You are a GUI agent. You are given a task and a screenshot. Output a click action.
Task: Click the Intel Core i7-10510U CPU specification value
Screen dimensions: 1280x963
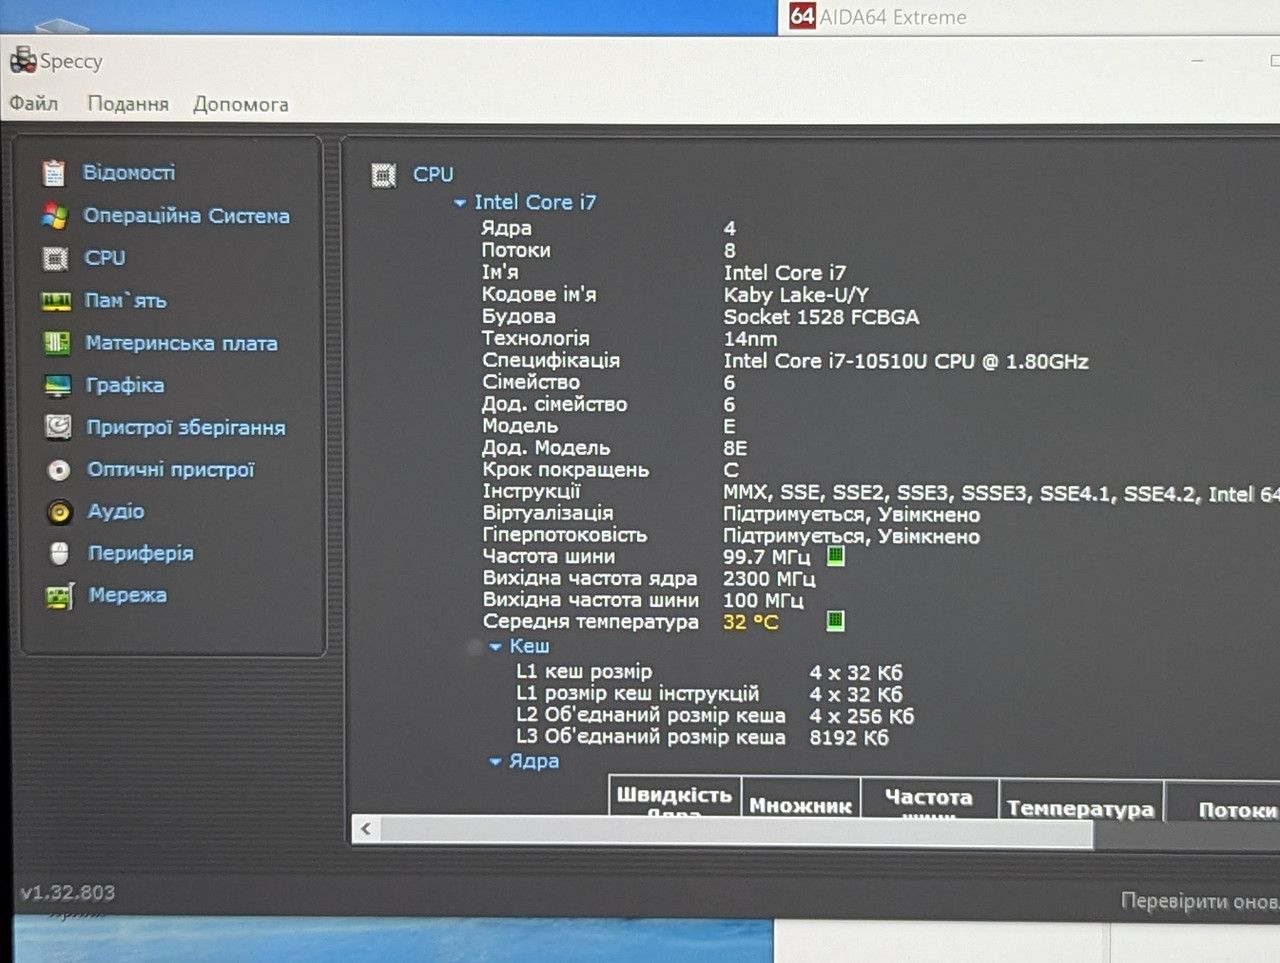906,361
